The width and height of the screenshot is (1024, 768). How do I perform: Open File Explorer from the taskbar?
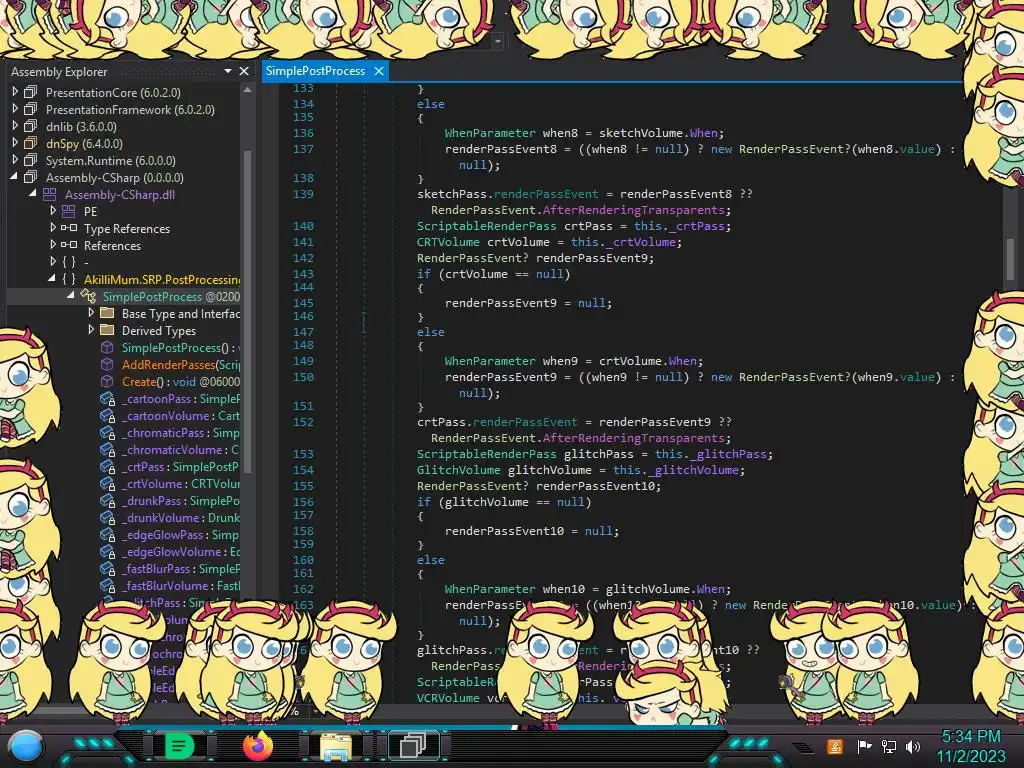coord(336,746)
